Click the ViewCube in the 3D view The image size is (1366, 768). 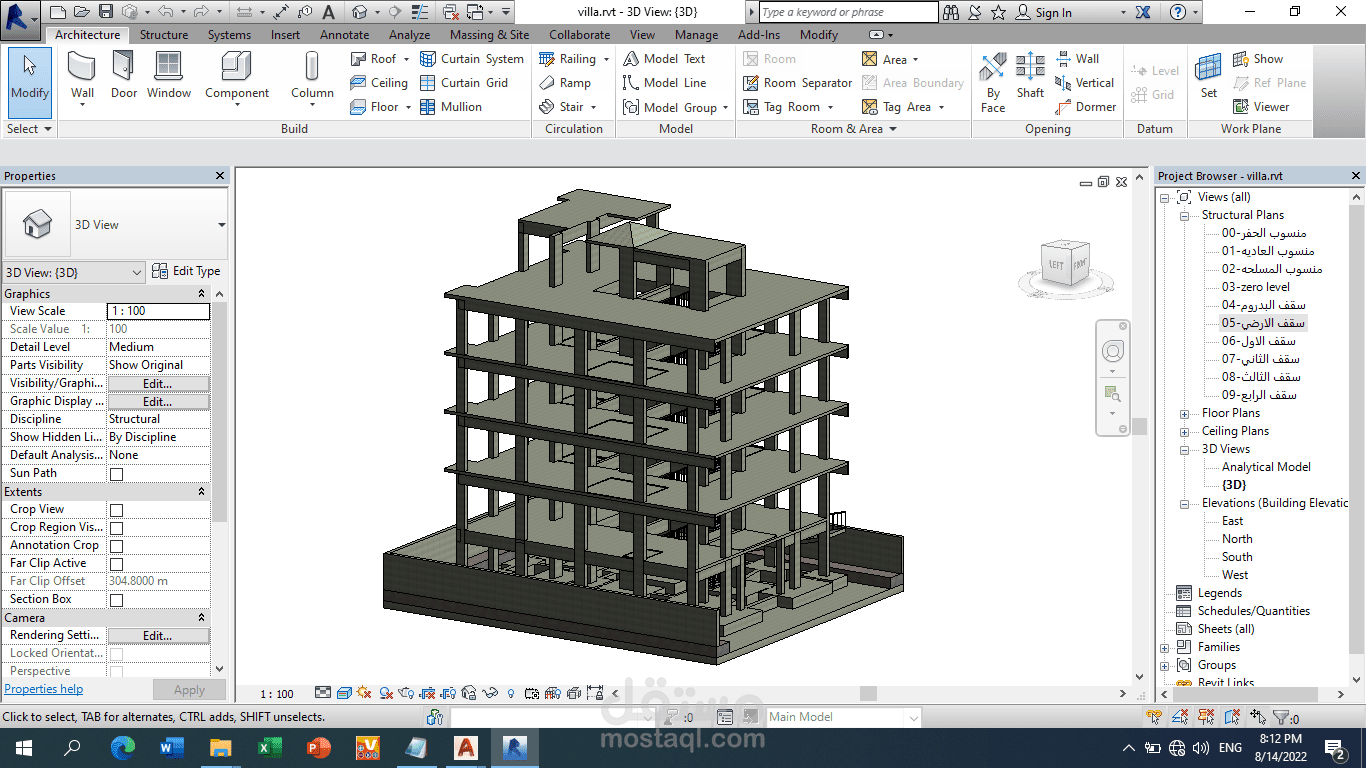[x=1066, y=264]
